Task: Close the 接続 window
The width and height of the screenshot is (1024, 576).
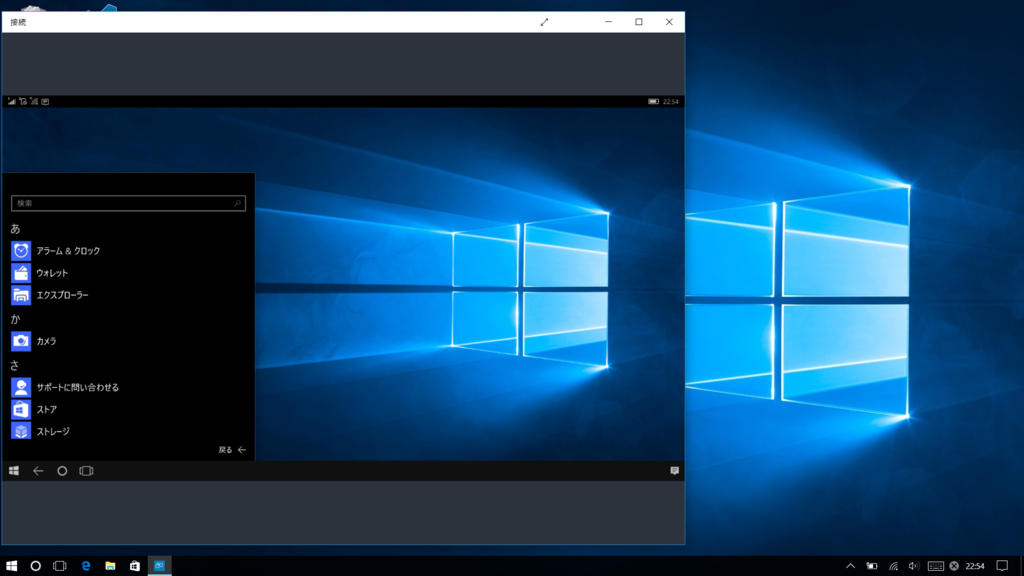Action: click(669, 22)
